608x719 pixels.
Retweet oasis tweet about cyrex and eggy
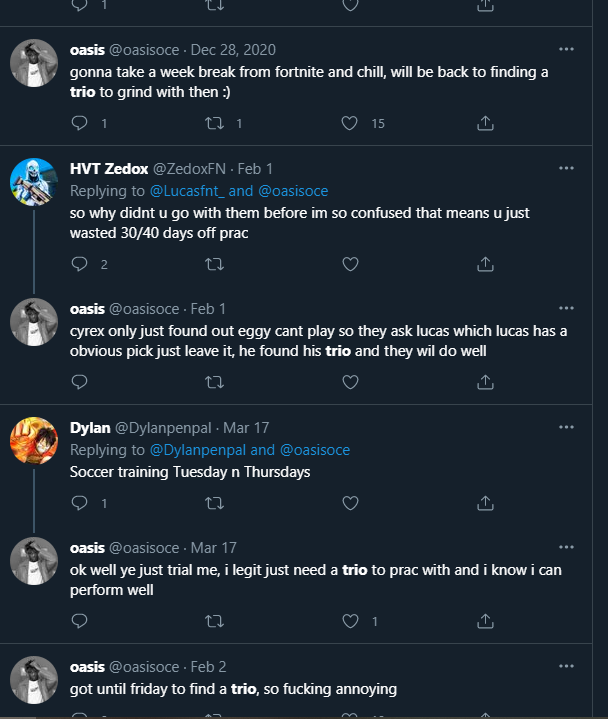214,381
